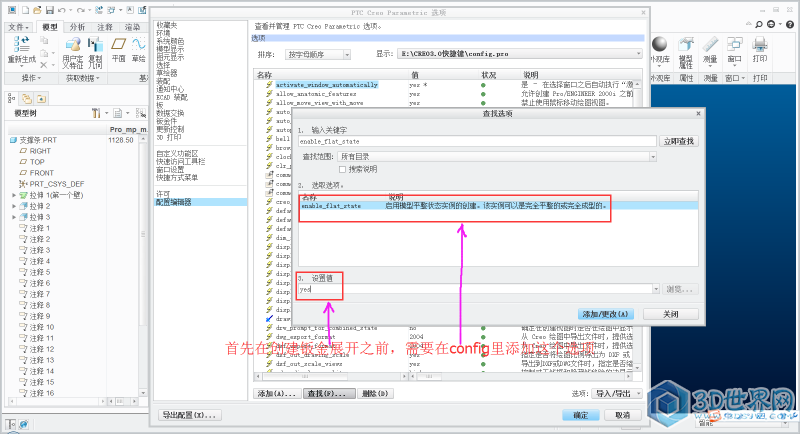Click the 打印 printer icon
800x434 pixels.
click(760, 44)
